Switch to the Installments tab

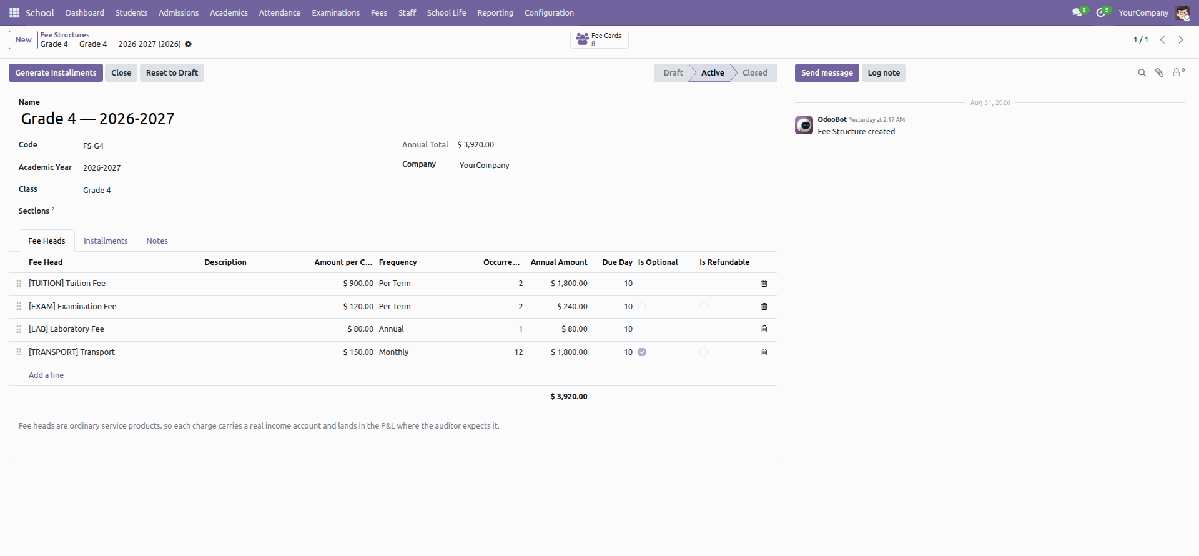tap(106, 241)
